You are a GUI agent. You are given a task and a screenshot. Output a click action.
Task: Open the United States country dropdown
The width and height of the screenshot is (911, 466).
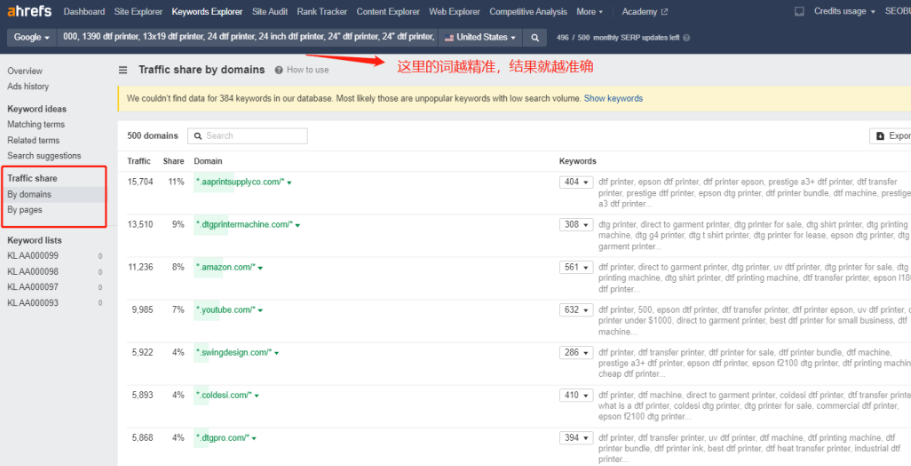(x=480, y=37)
